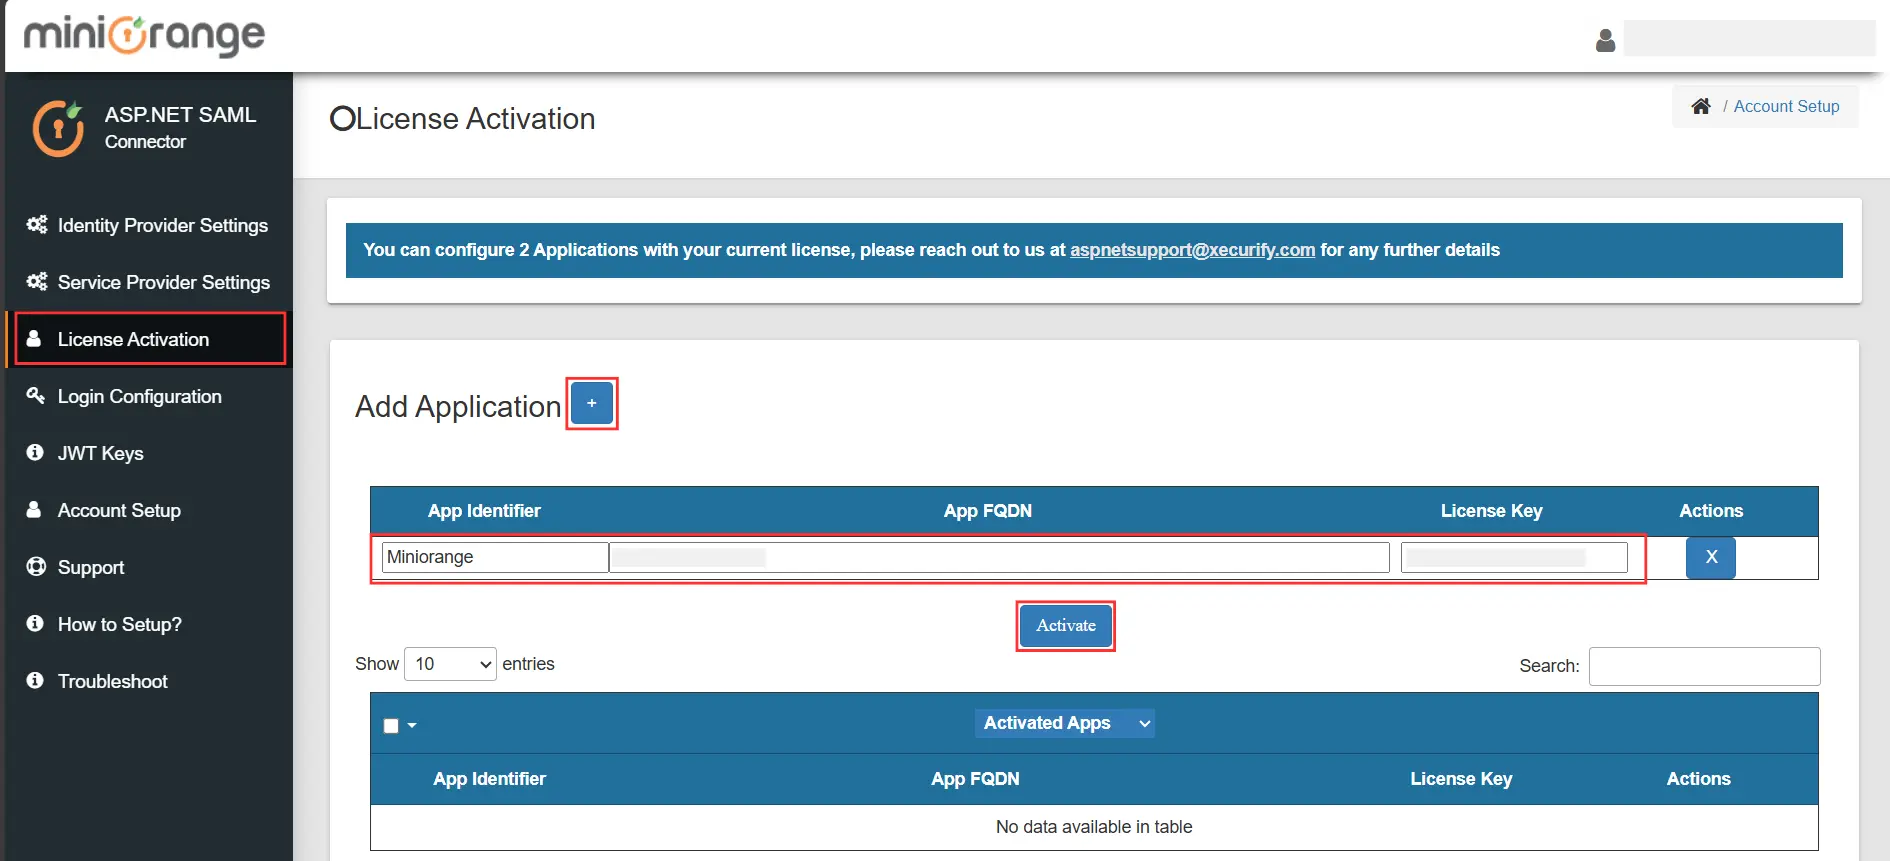Click 'No data available in table' text
The image size is (1890, 861).
pyautogui.click(x=1094, y=827)
